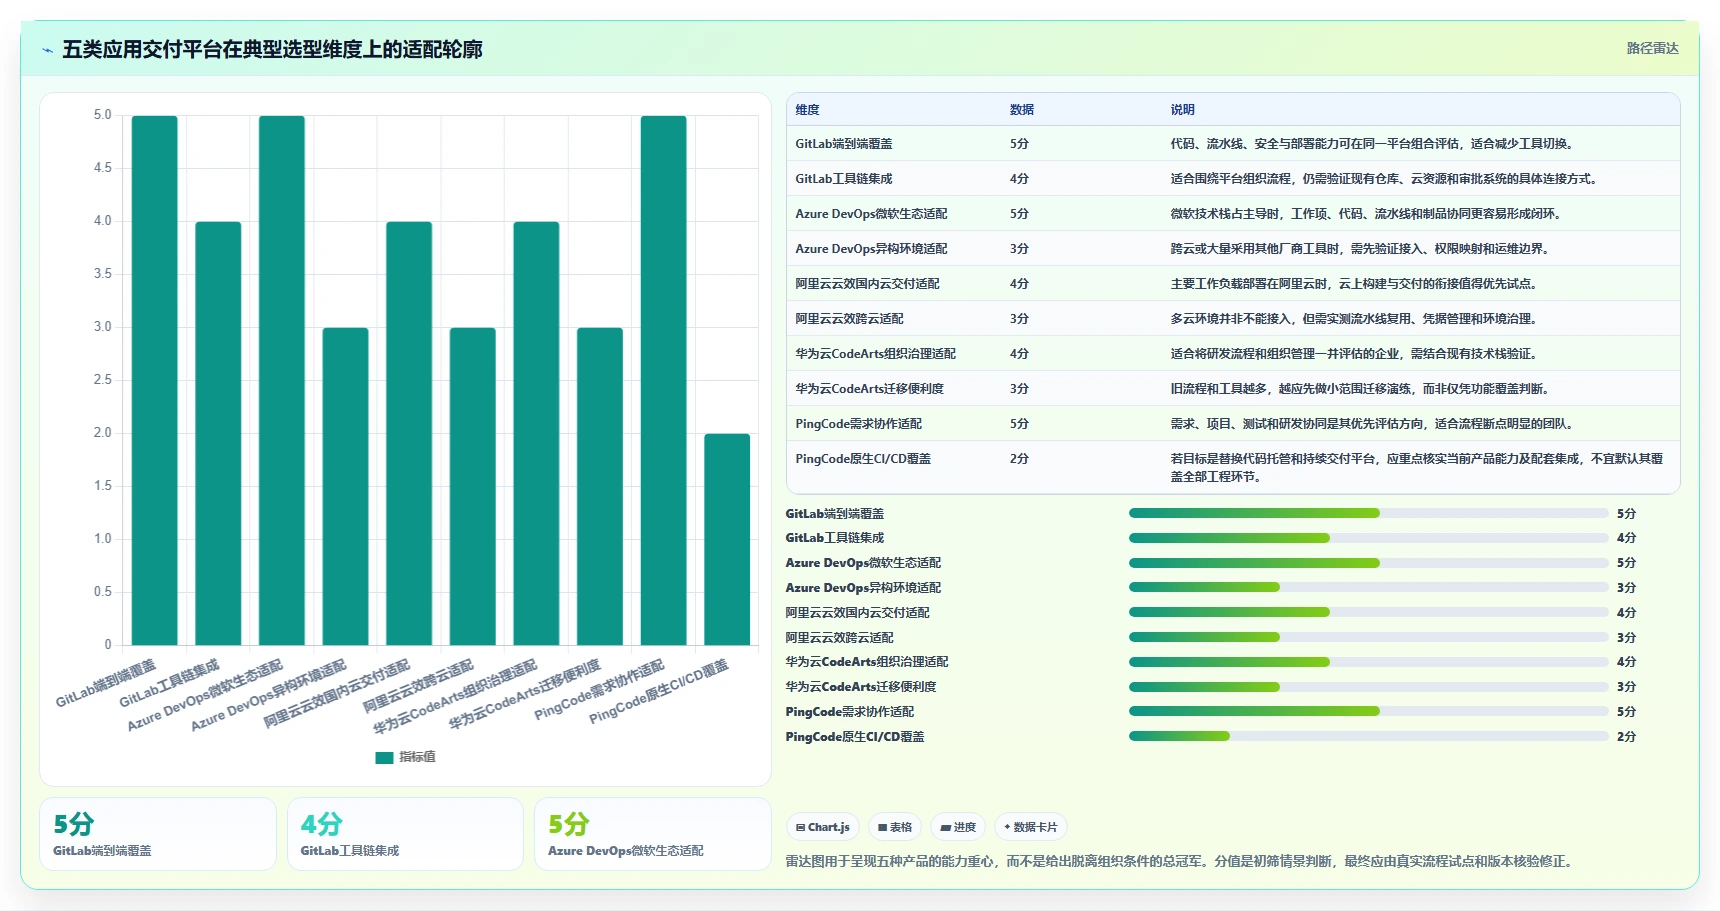Click the 2分 score in the PingCode原生CI/CD覆盖 table row
Screen dimensions: 1720x911
tap(1019, 459)
